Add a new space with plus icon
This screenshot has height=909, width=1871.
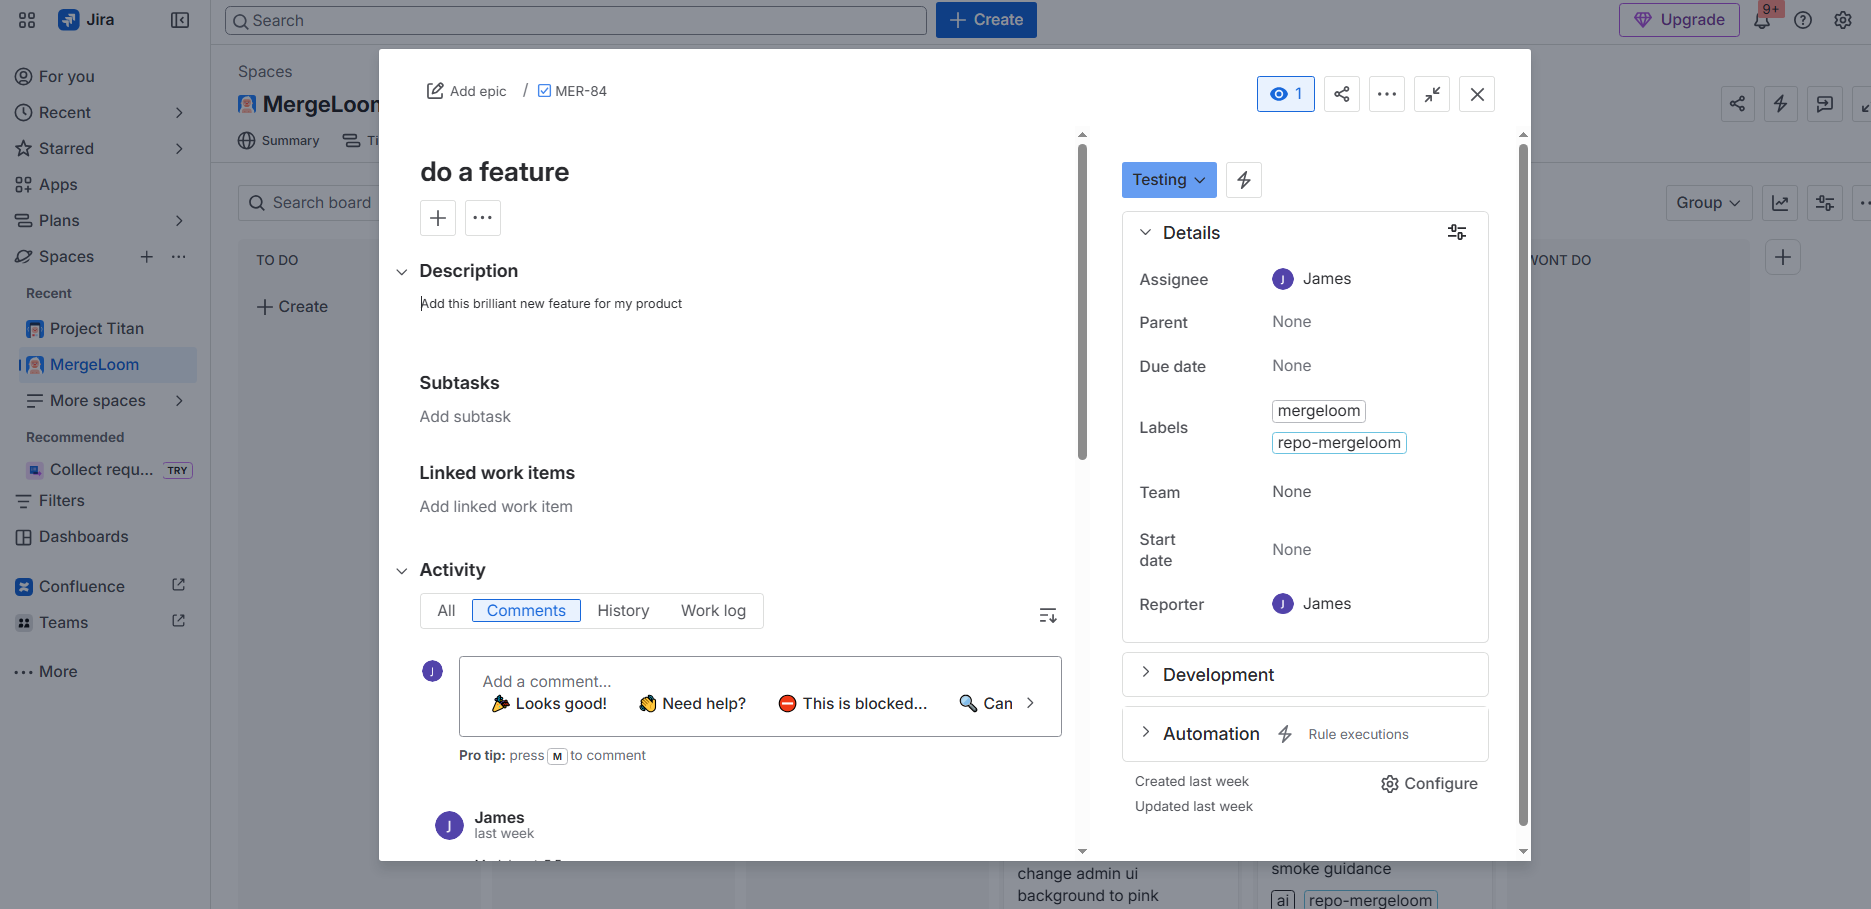coord(147,257)
